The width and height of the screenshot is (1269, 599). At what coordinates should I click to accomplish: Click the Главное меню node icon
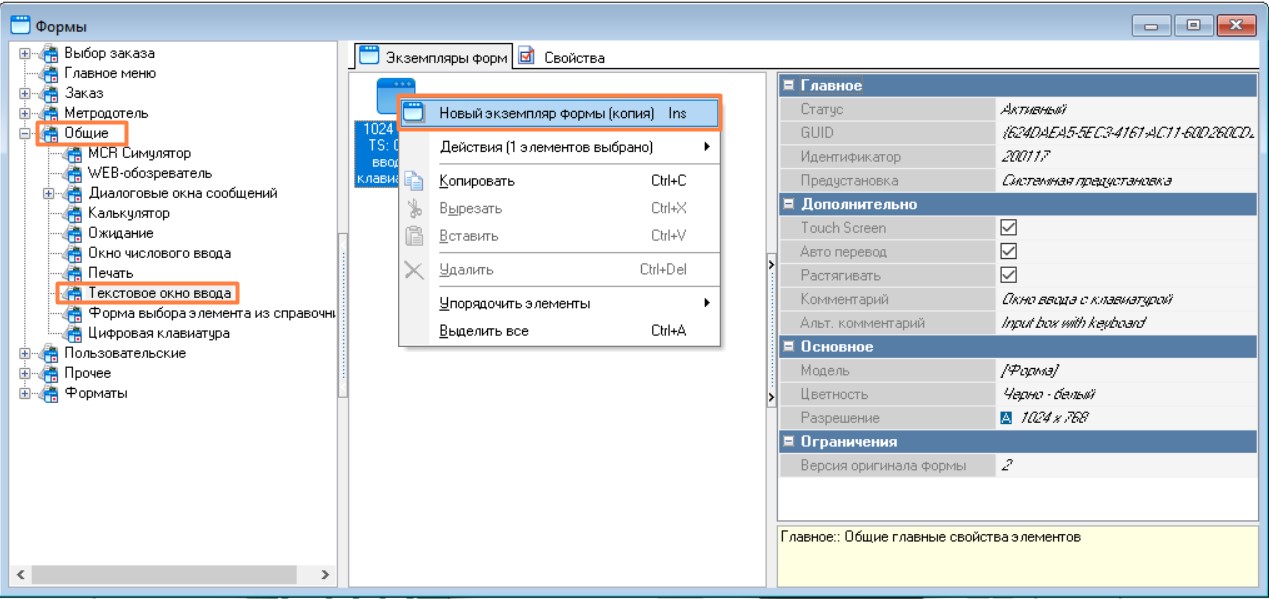point(49,74)
